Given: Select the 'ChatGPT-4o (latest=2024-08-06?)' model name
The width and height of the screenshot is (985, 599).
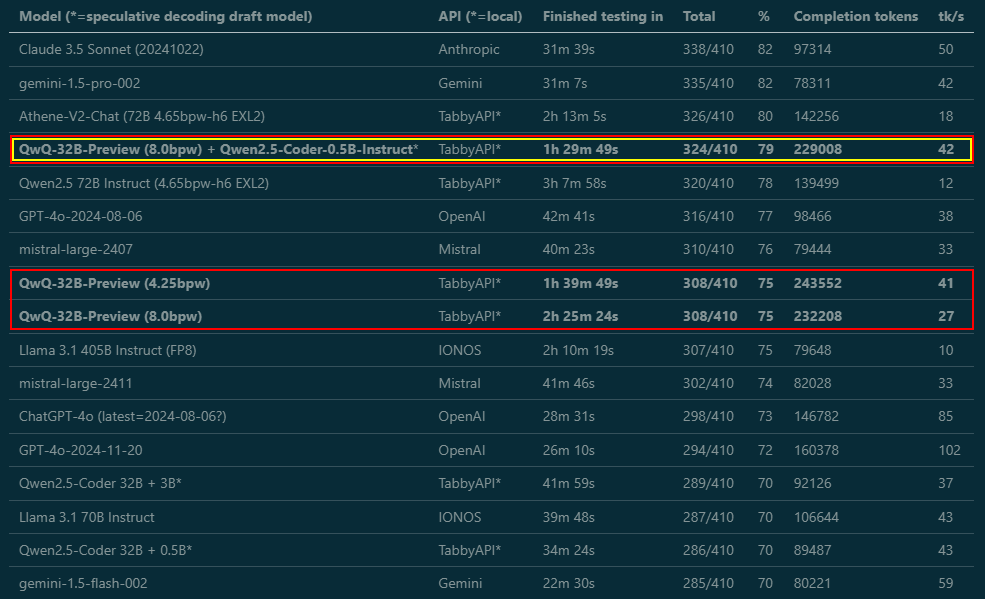Looking at the screenshot, I should pyautogui.click(x=122, y=417).
